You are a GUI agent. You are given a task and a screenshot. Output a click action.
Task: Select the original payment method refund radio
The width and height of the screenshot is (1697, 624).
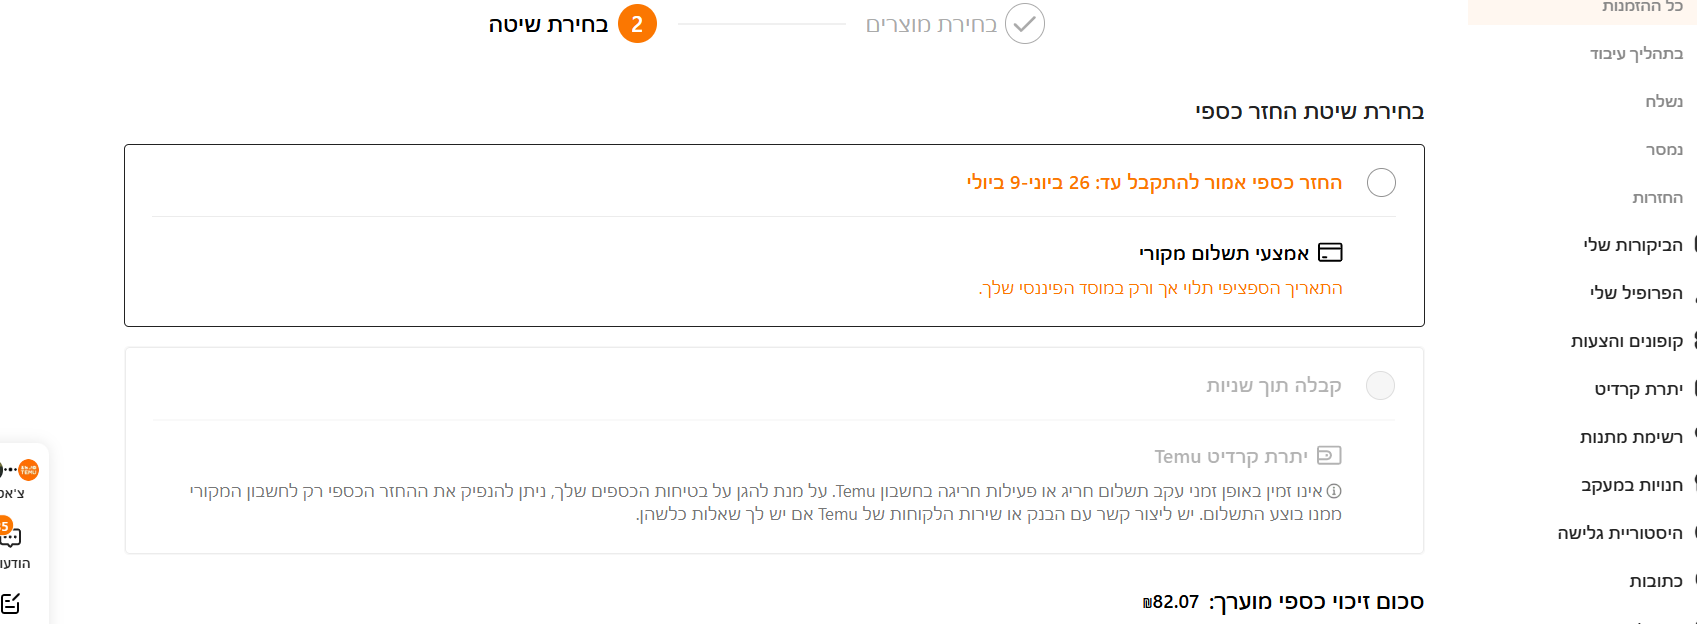1381,183
